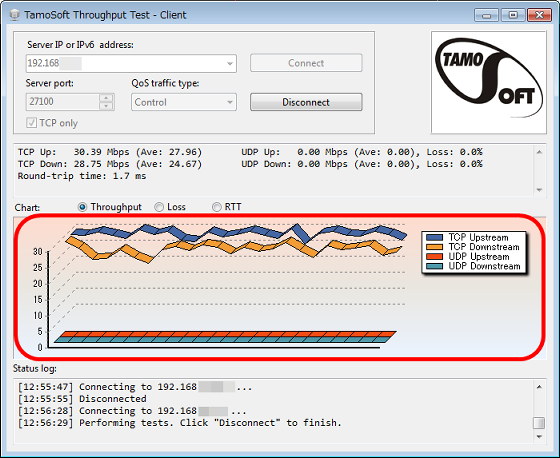Toggle the TCP only checkbox
Screen dimensions: 560x458
tap(31, 123)
